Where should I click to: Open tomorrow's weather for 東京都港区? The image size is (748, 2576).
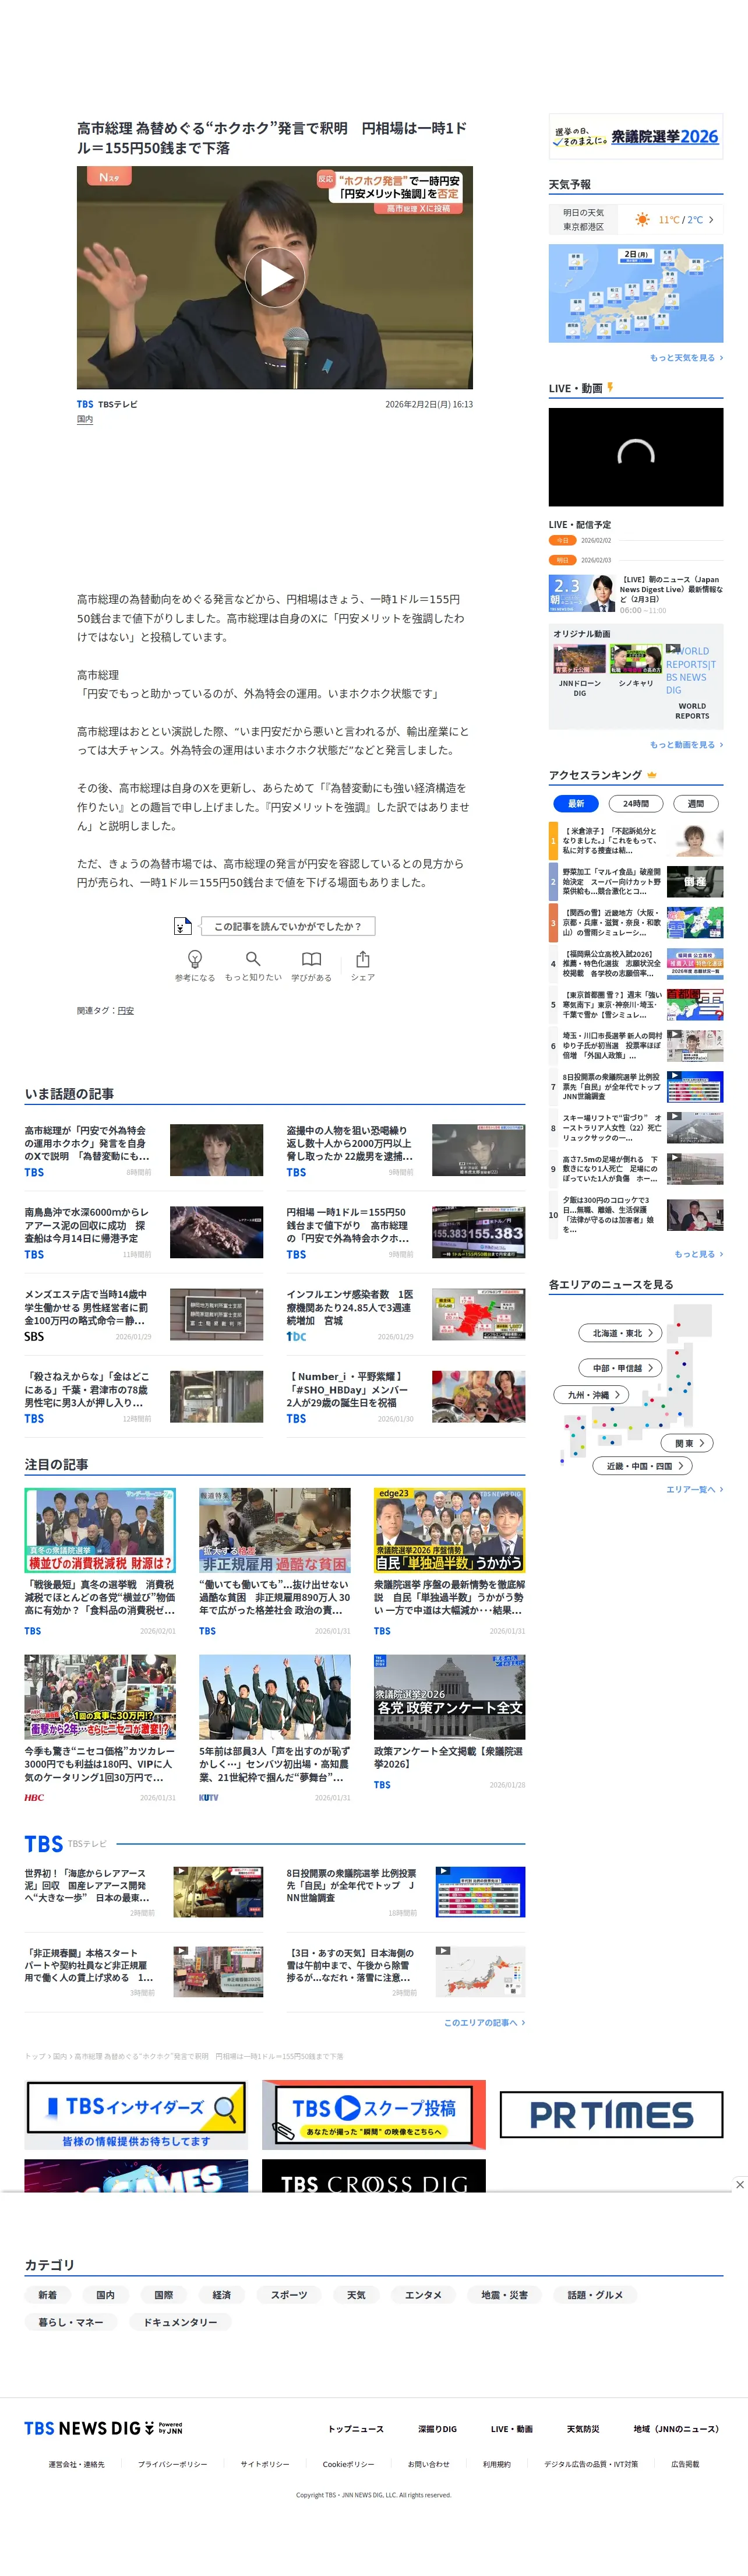tap(636, 219)
